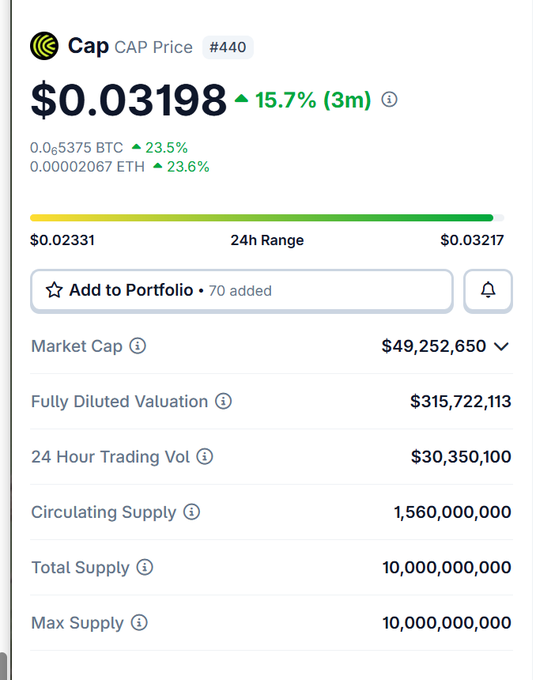Click the Fully Diluted Valuation label
The width and height of the screenshot is (551, 680).
120,402
